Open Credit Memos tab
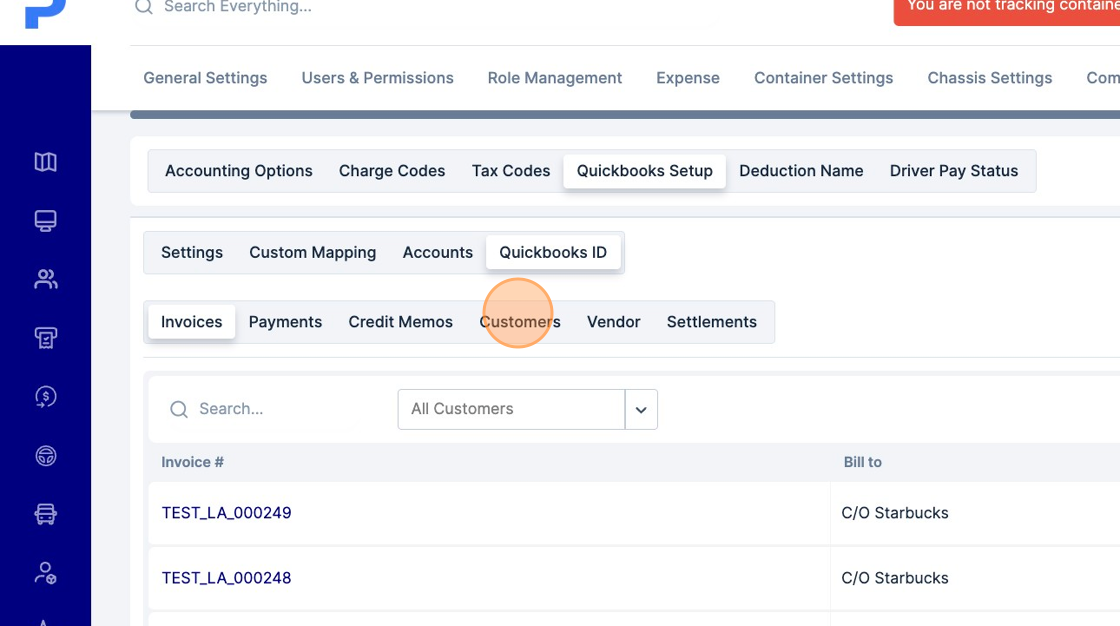 [x=400, y=322]
